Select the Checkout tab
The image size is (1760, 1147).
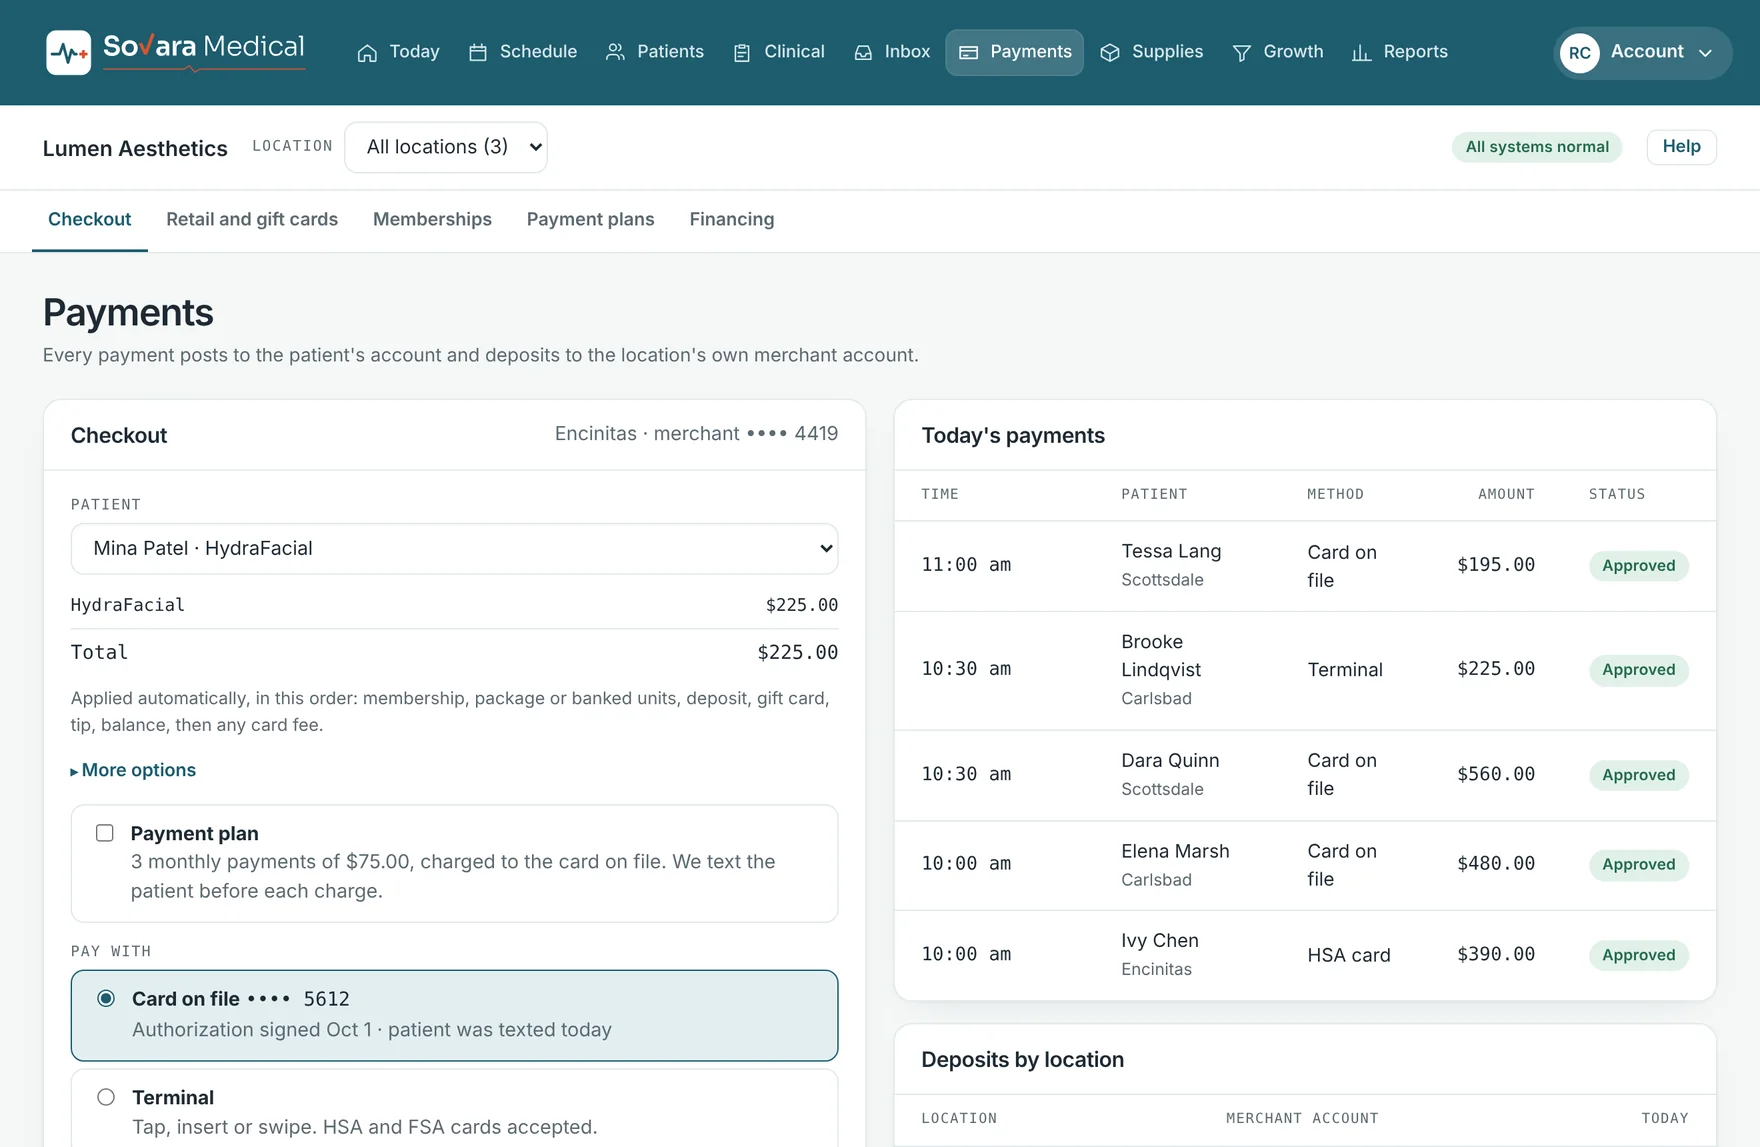[x=90, y=219]
